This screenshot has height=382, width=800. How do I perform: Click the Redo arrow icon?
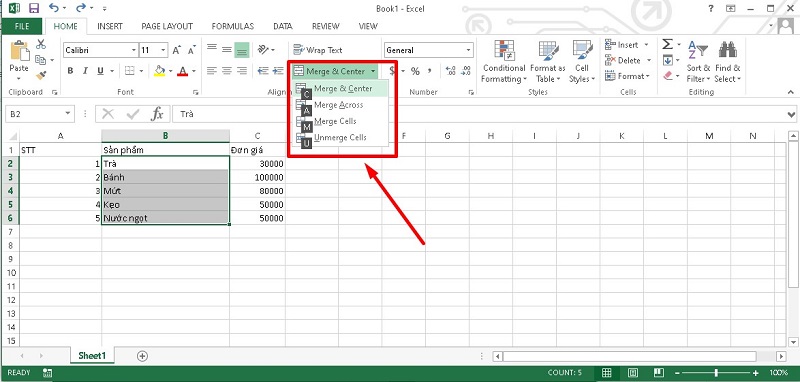pyautogui.click(x=80, y=8)
